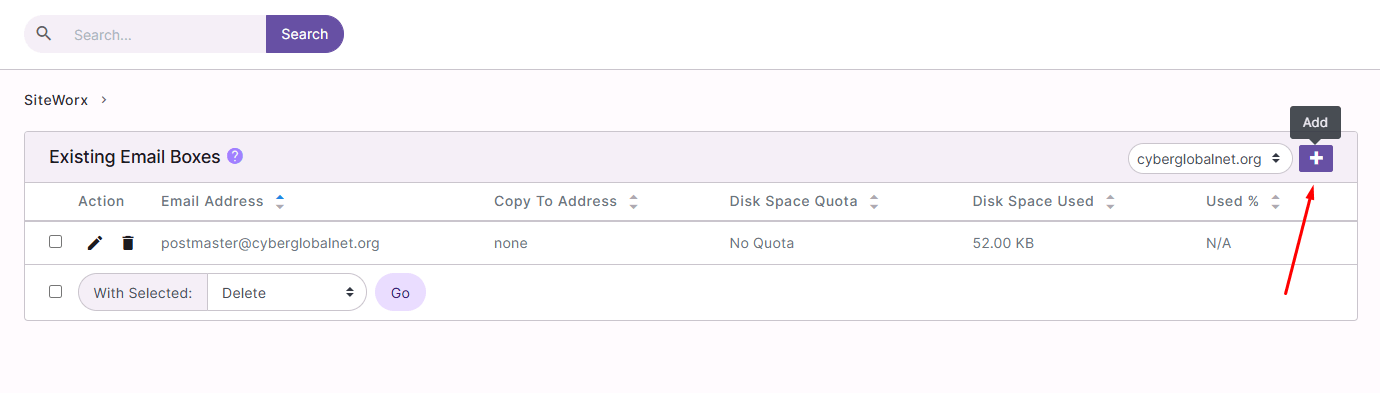The width and height of the screenshot is (1380, 393).
Task: Expand the breadcrumb chevron after SiteWorx
Action: (104, 100)
